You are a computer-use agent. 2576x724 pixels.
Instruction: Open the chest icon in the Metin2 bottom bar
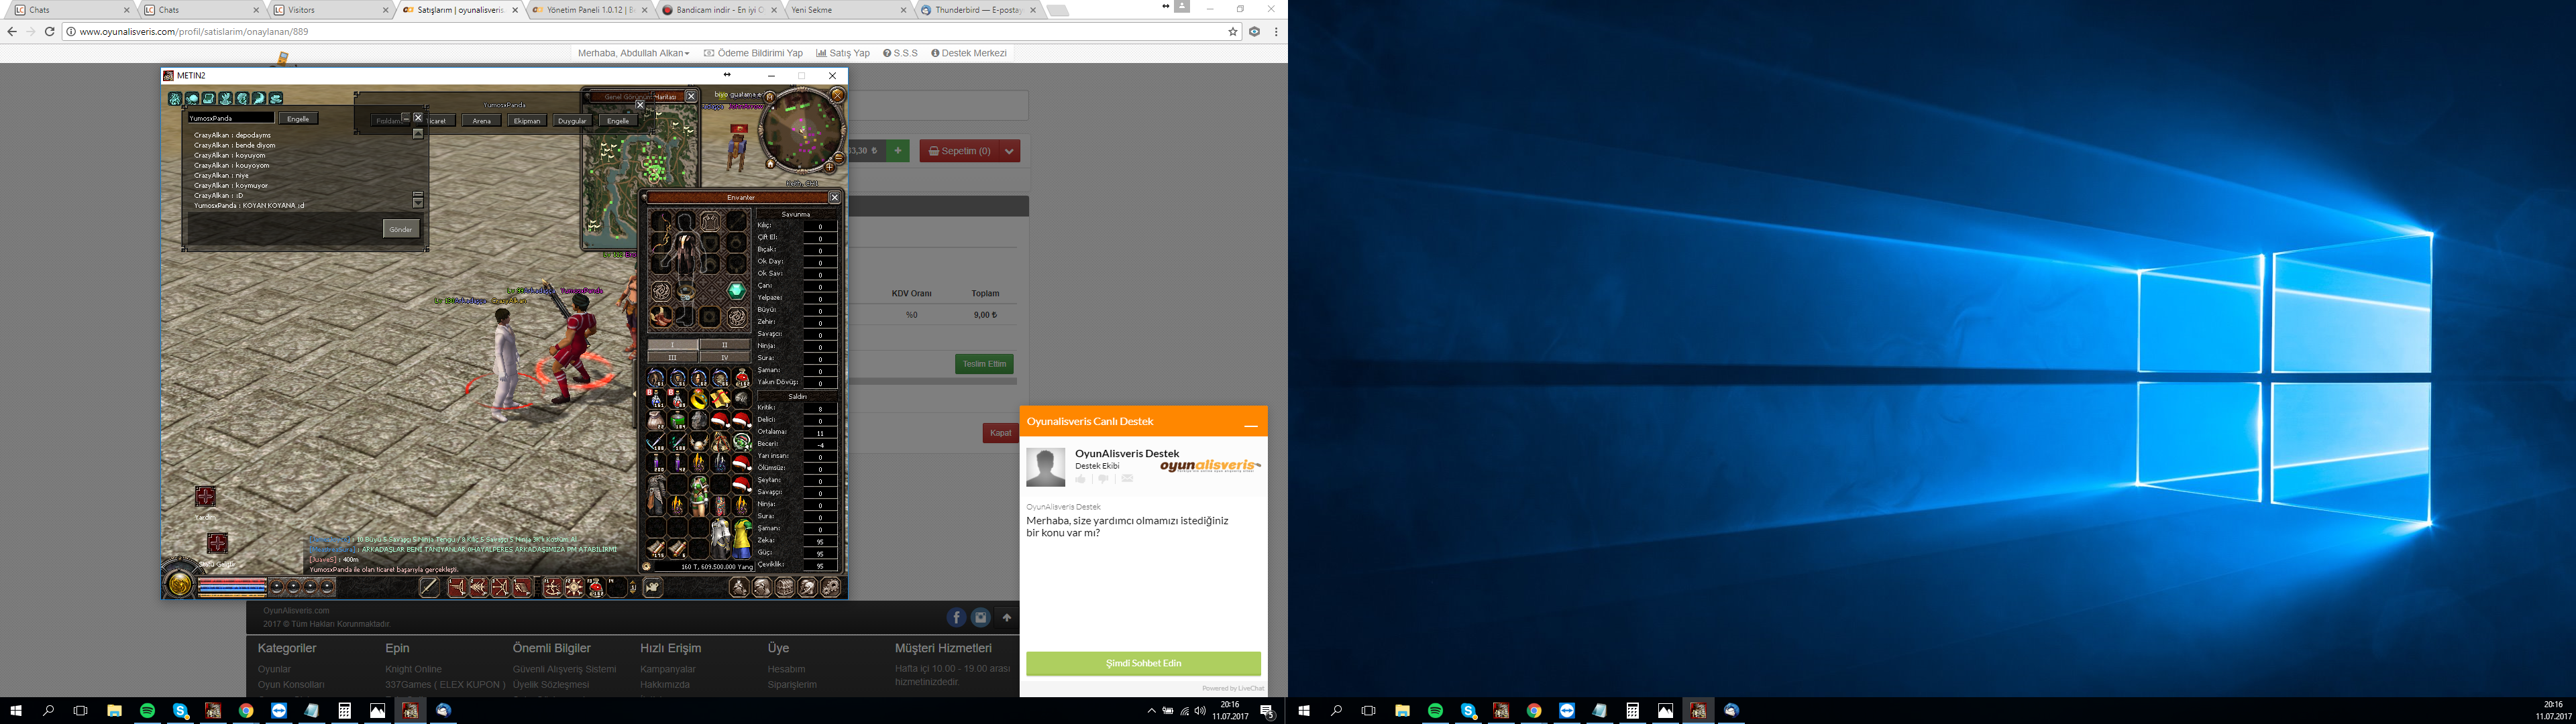pyautogui.click(x=785, y=587)
